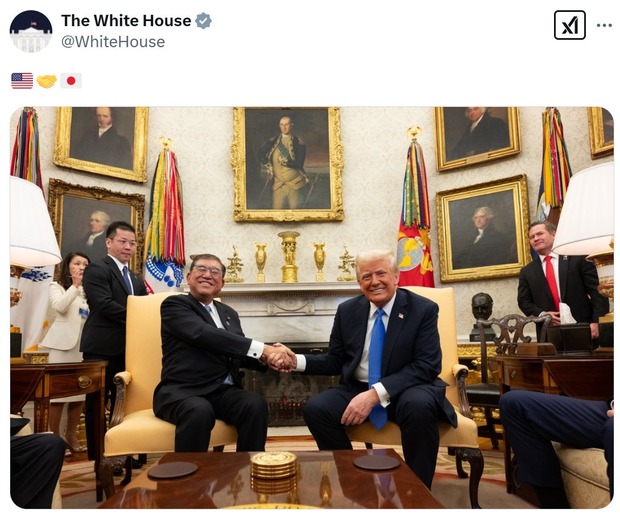Open The White House profile avatar
Image resolution: width=620 pixels, height=518 pixels.
31,31
